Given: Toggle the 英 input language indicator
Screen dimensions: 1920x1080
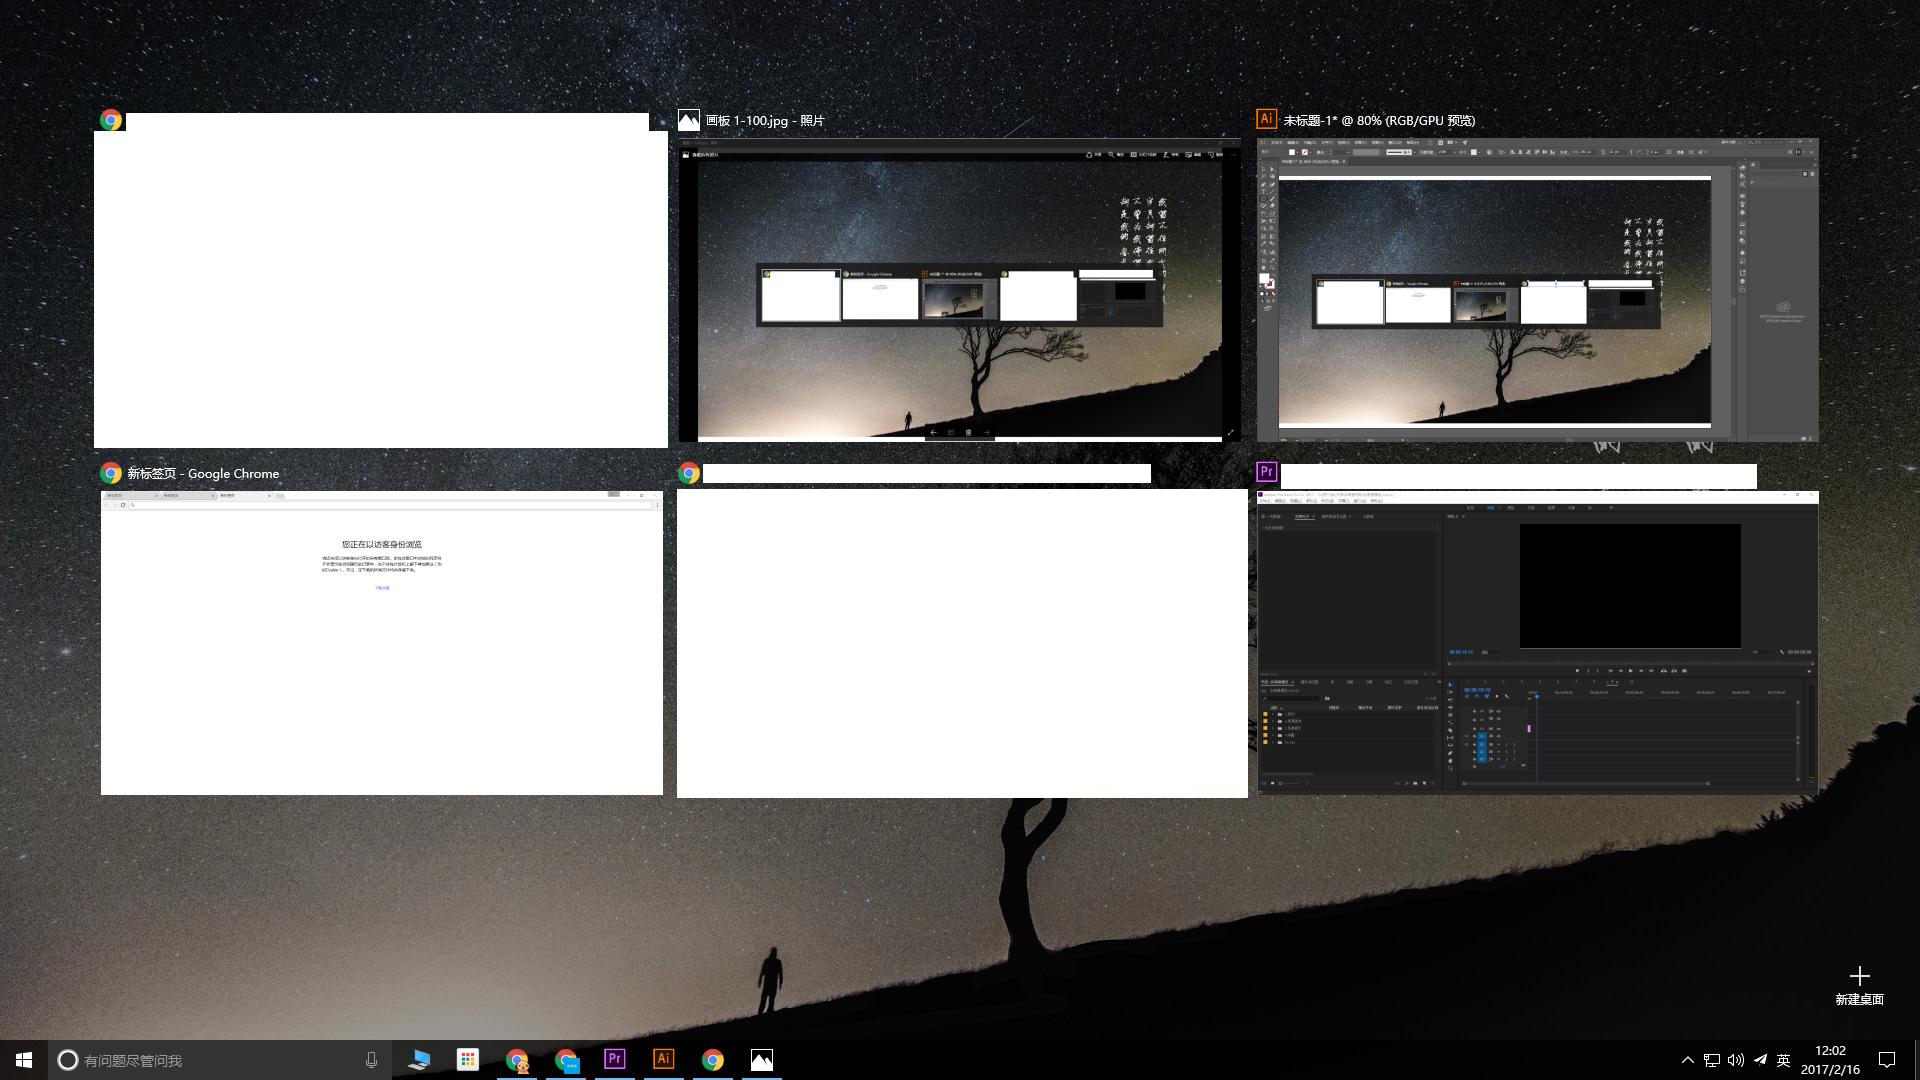Looking at the screenshot, I should (1783, 1059).
